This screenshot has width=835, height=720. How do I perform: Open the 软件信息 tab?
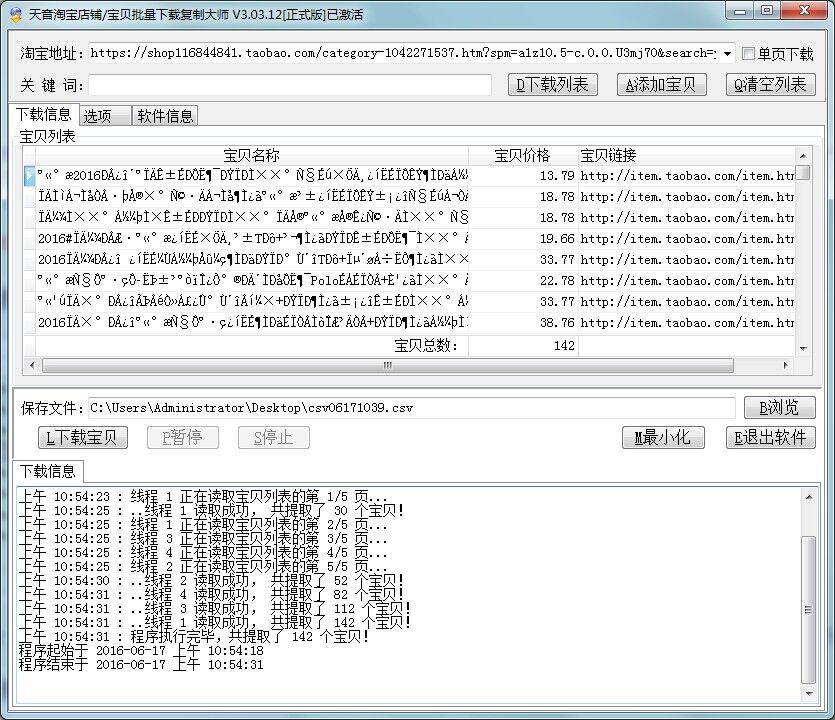tap(166, 116)
